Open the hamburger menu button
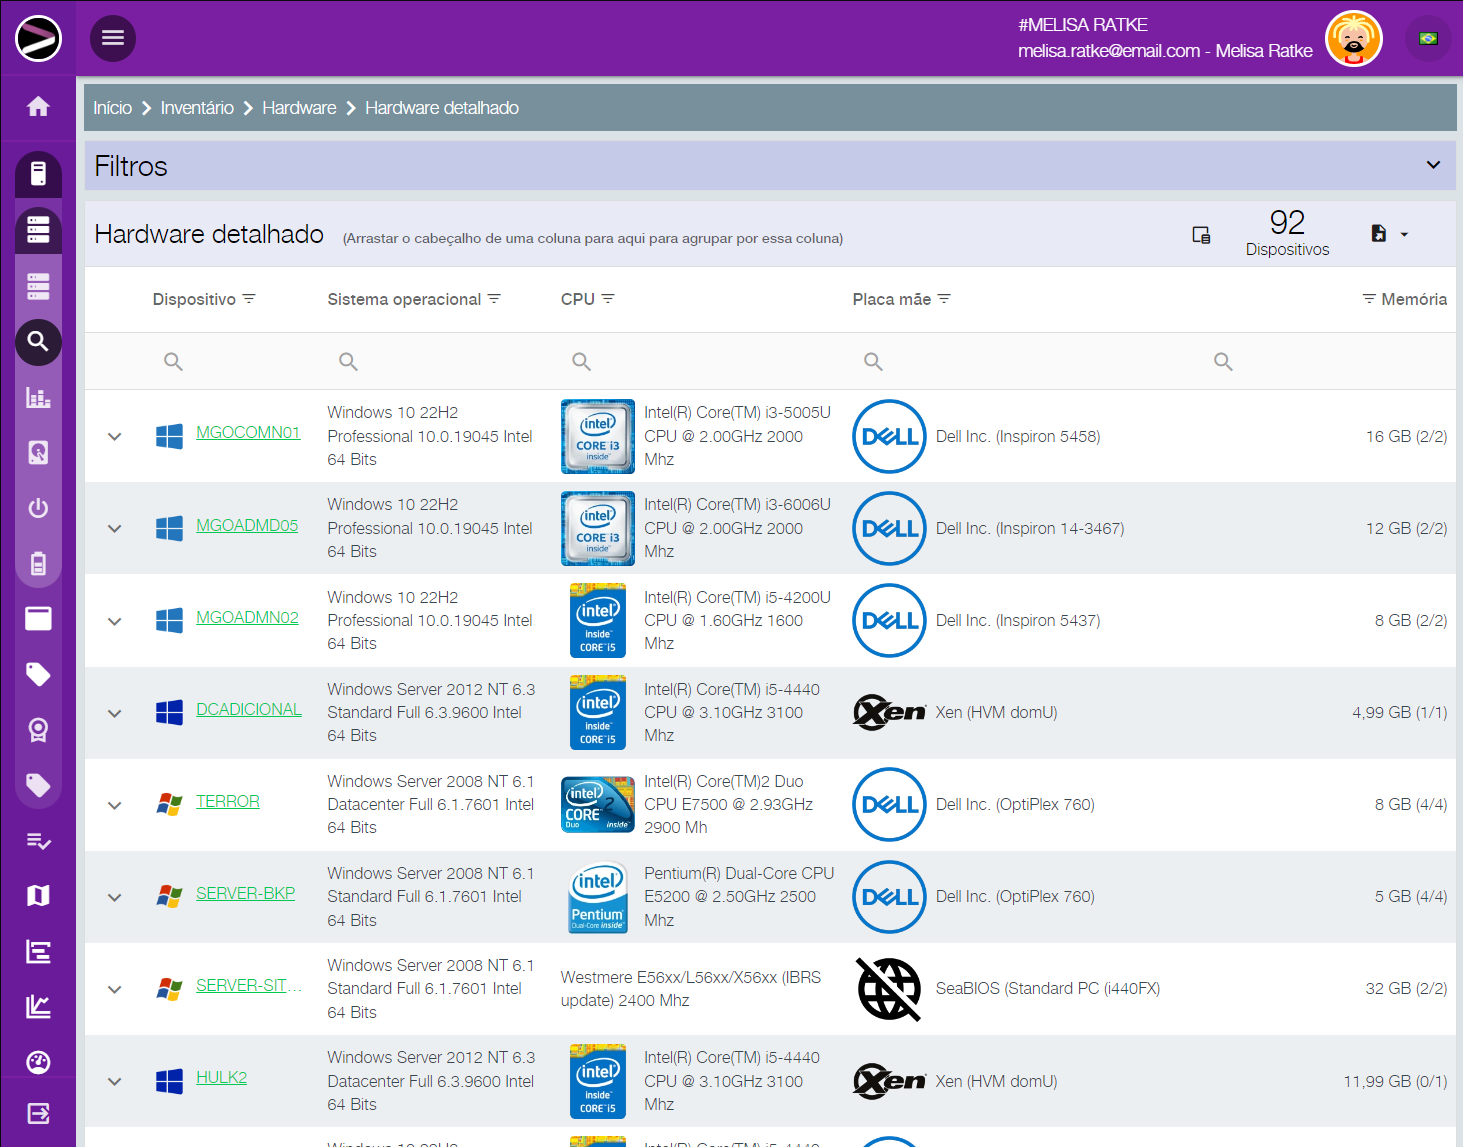1463x1147 pixels. point(113,38)
